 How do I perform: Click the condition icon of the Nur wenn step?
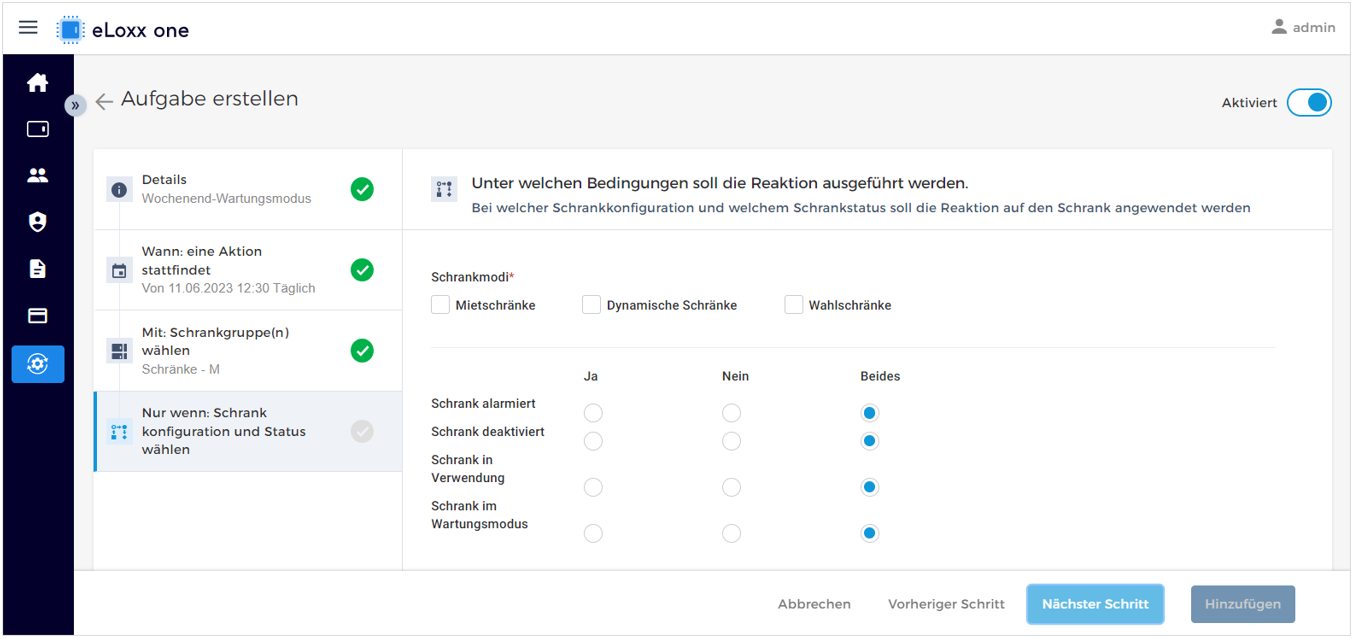coord(120,431)
